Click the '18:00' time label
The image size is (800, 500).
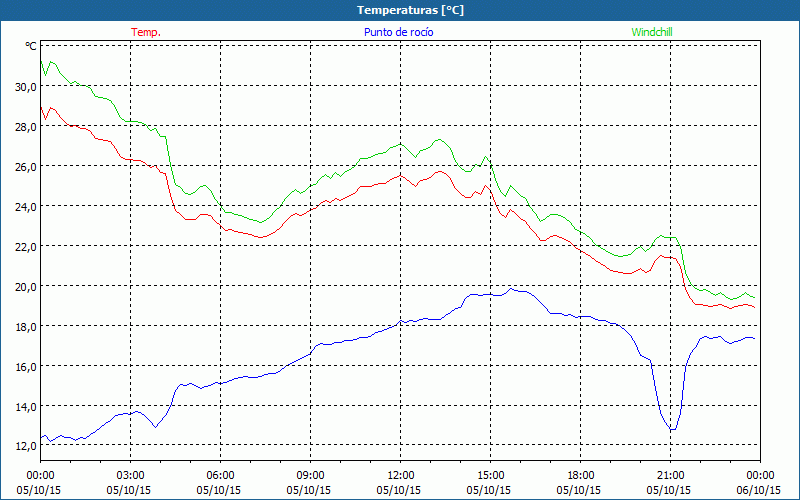[x=580, y=476]
